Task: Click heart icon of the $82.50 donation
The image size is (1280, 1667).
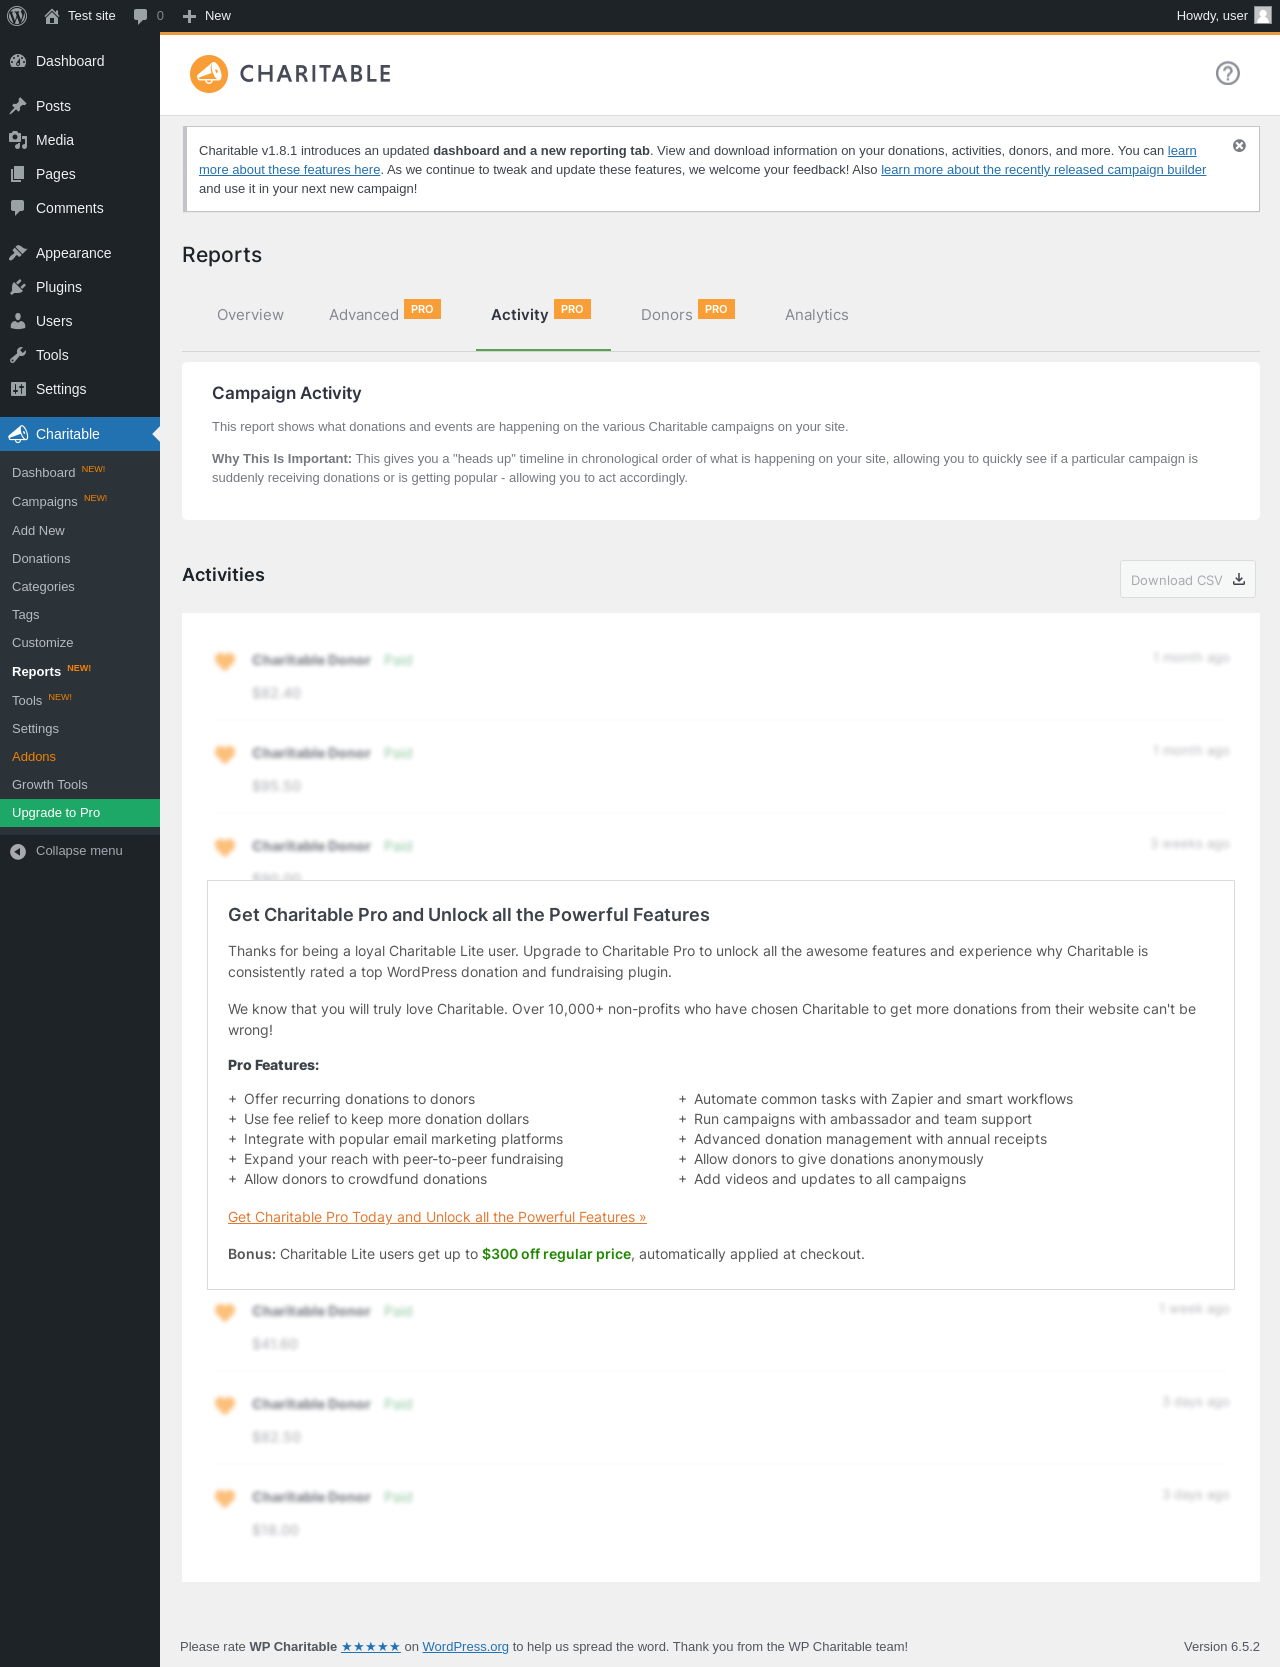Action: click(225, 1405)
